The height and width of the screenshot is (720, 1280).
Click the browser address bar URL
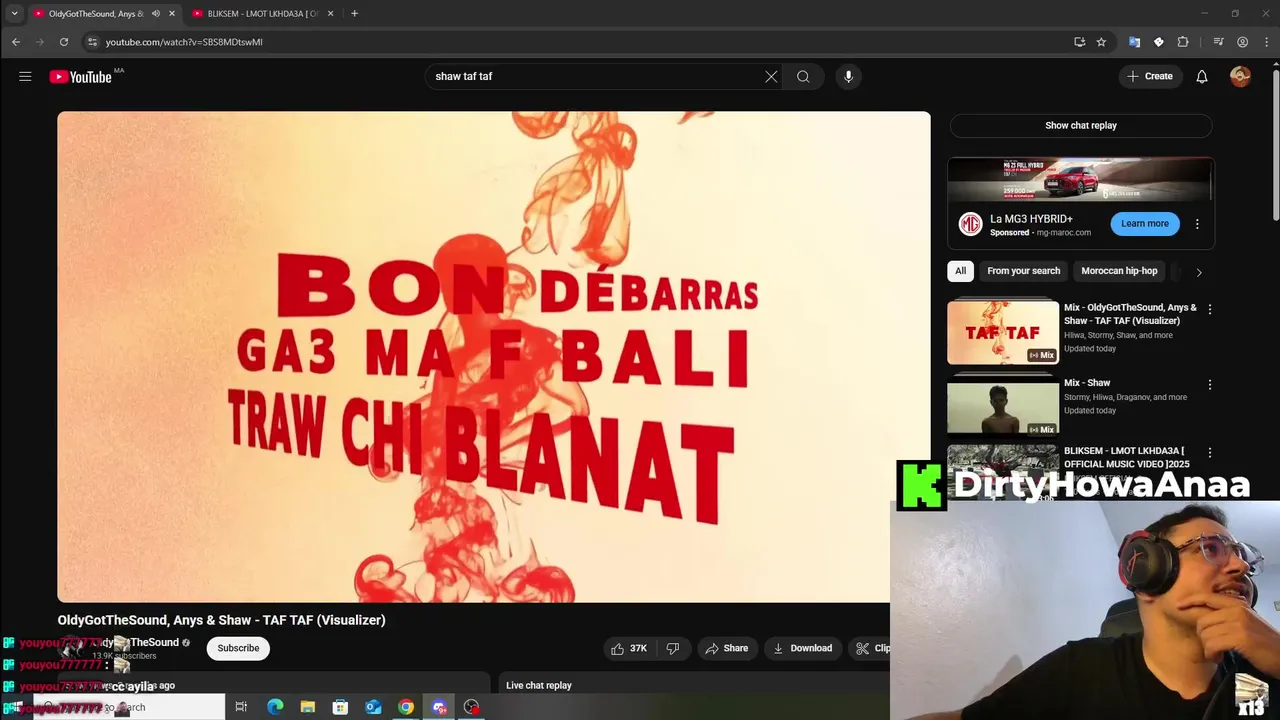[184, 42]
